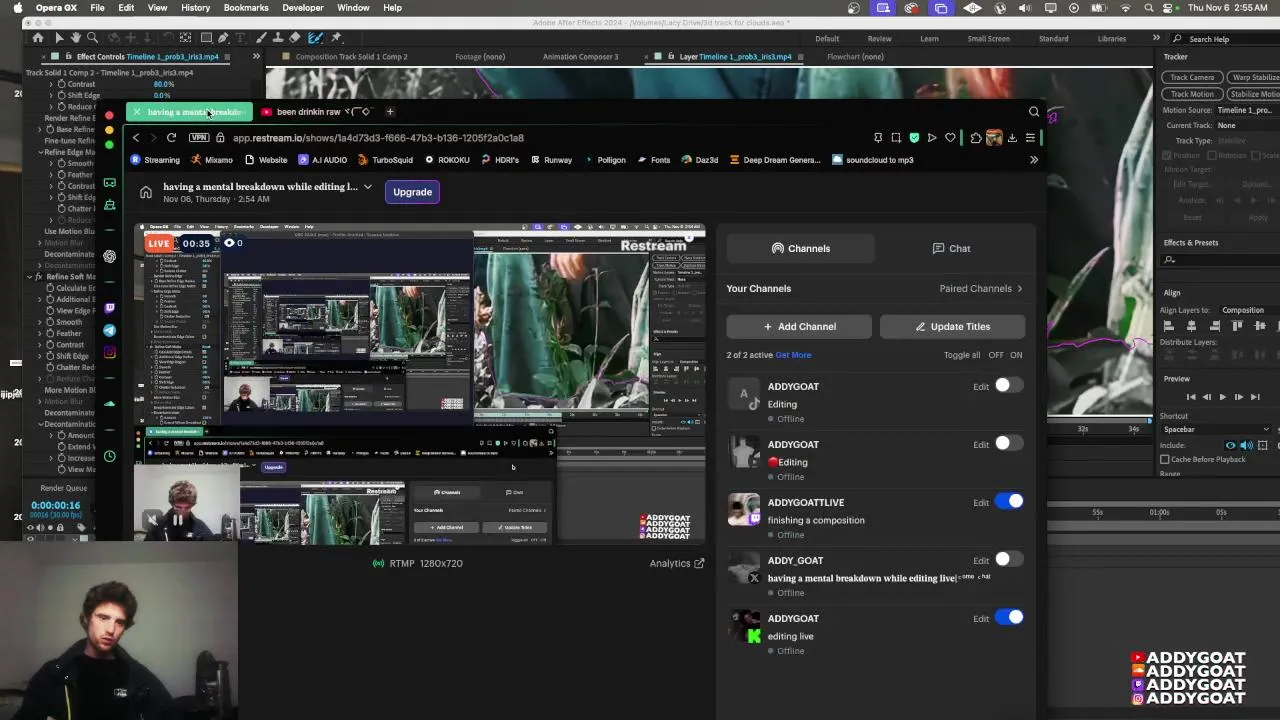Viewport: 1280px width, 720px height.
Task: Select the Puppet Pin tool in After Effects
Action: coord(336,38)
